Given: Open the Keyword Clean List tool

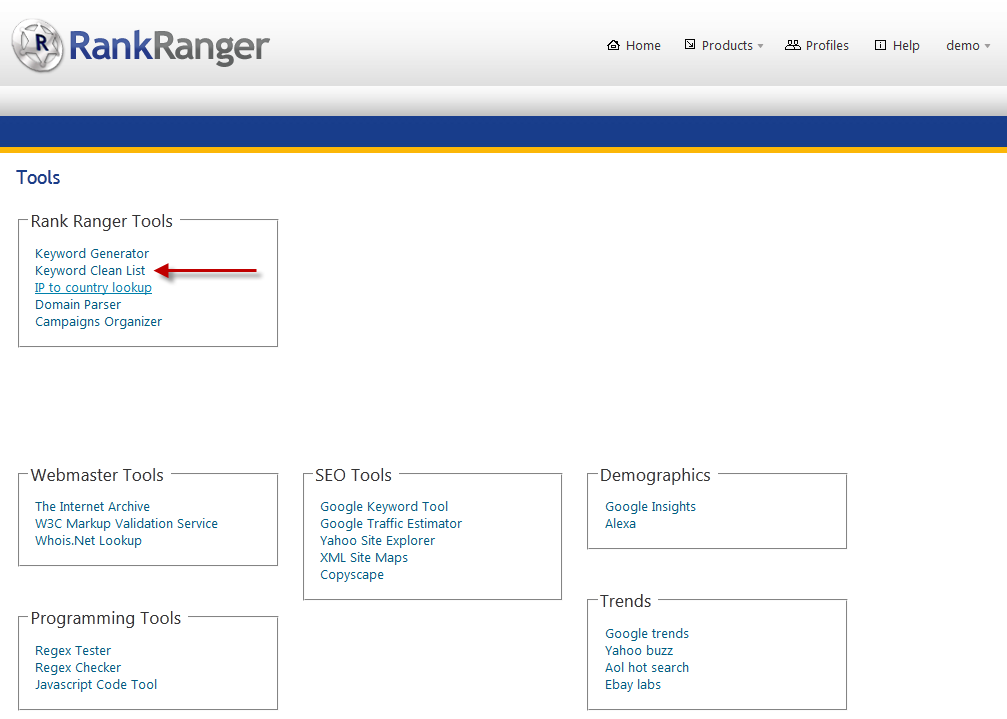Looking at the screenshot, I should [90, 271].
